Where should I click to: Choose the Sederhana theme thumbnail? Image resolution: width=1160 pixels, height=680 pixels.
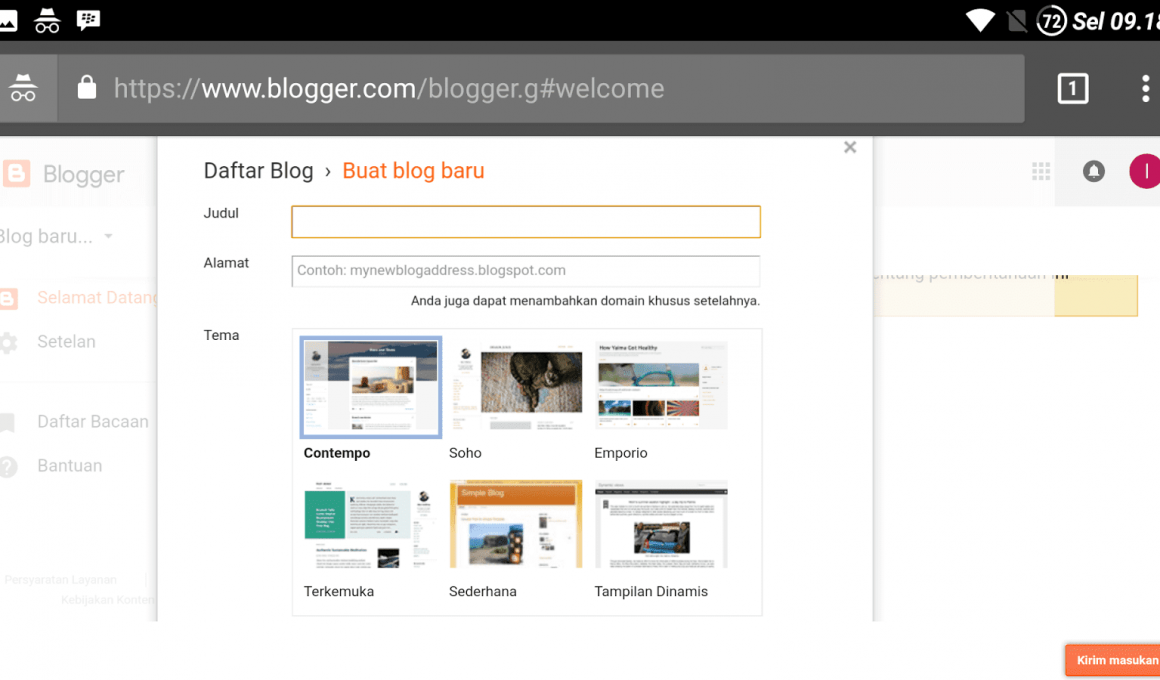coord(516,525)
